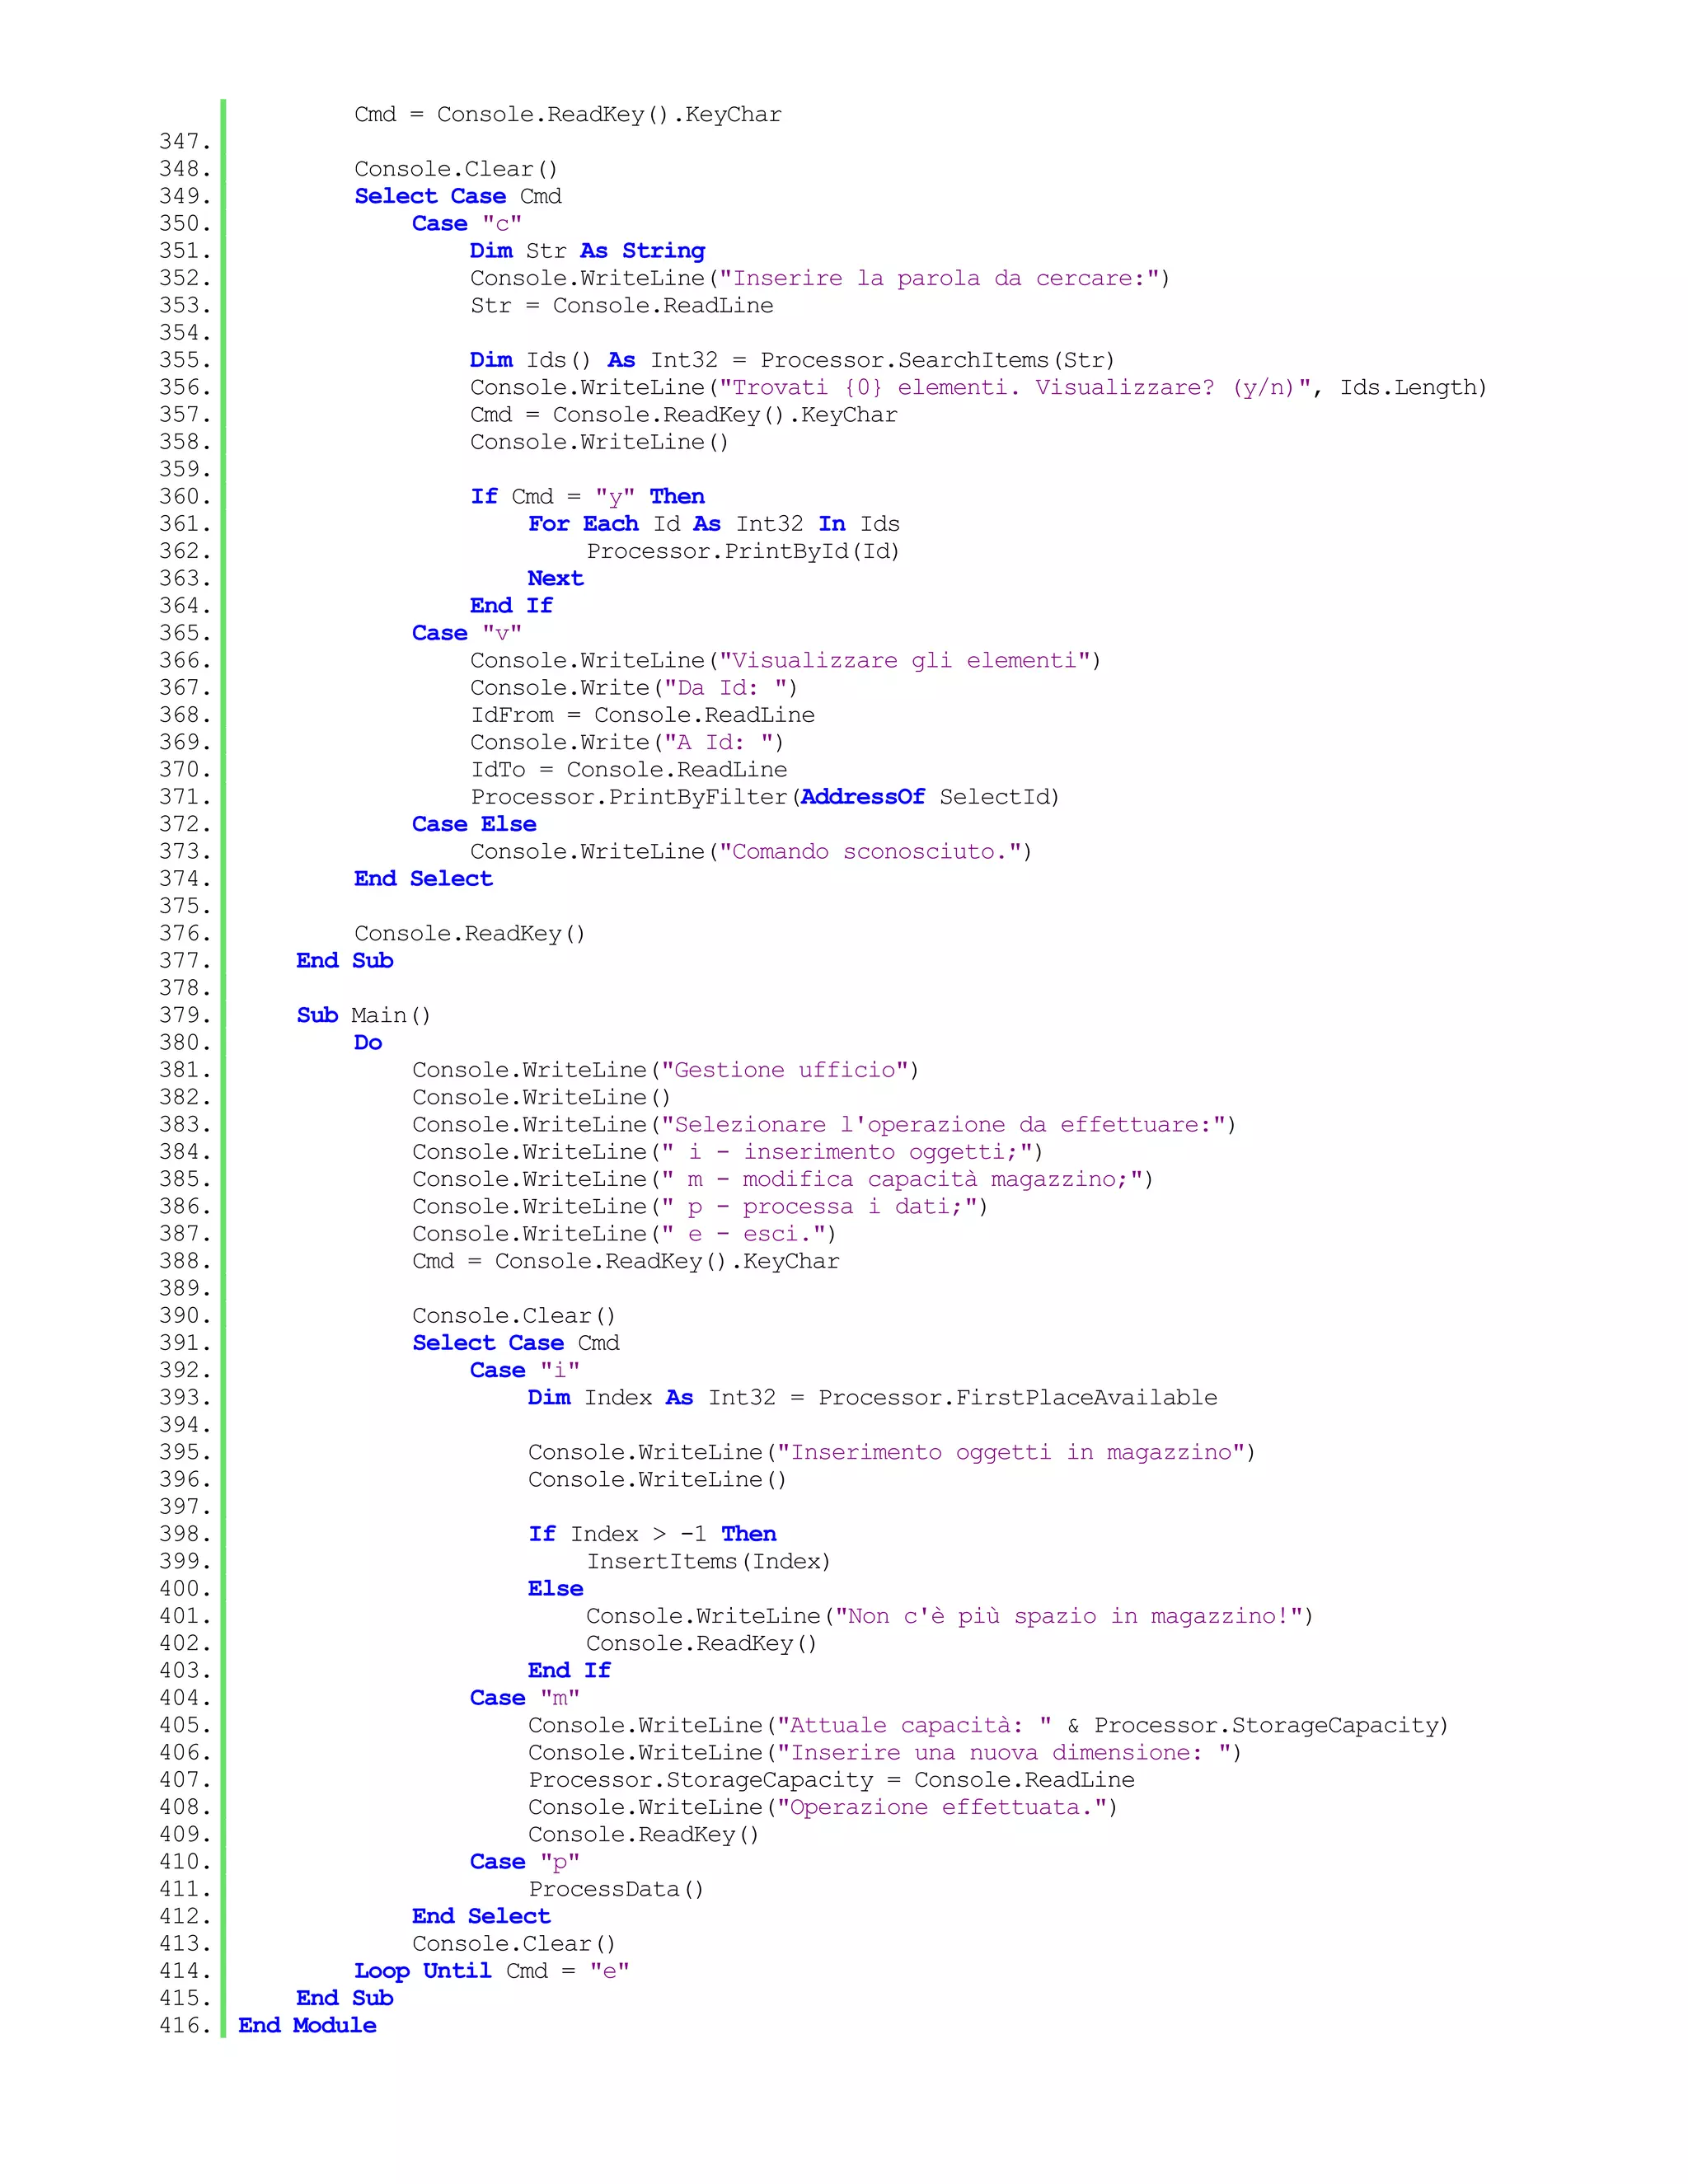Click string "Attuale capacità: " on line 405
Image resolution: width=1688 pixels, height=2184 pixels.
pyautogui.click(x=915, y=1725)
